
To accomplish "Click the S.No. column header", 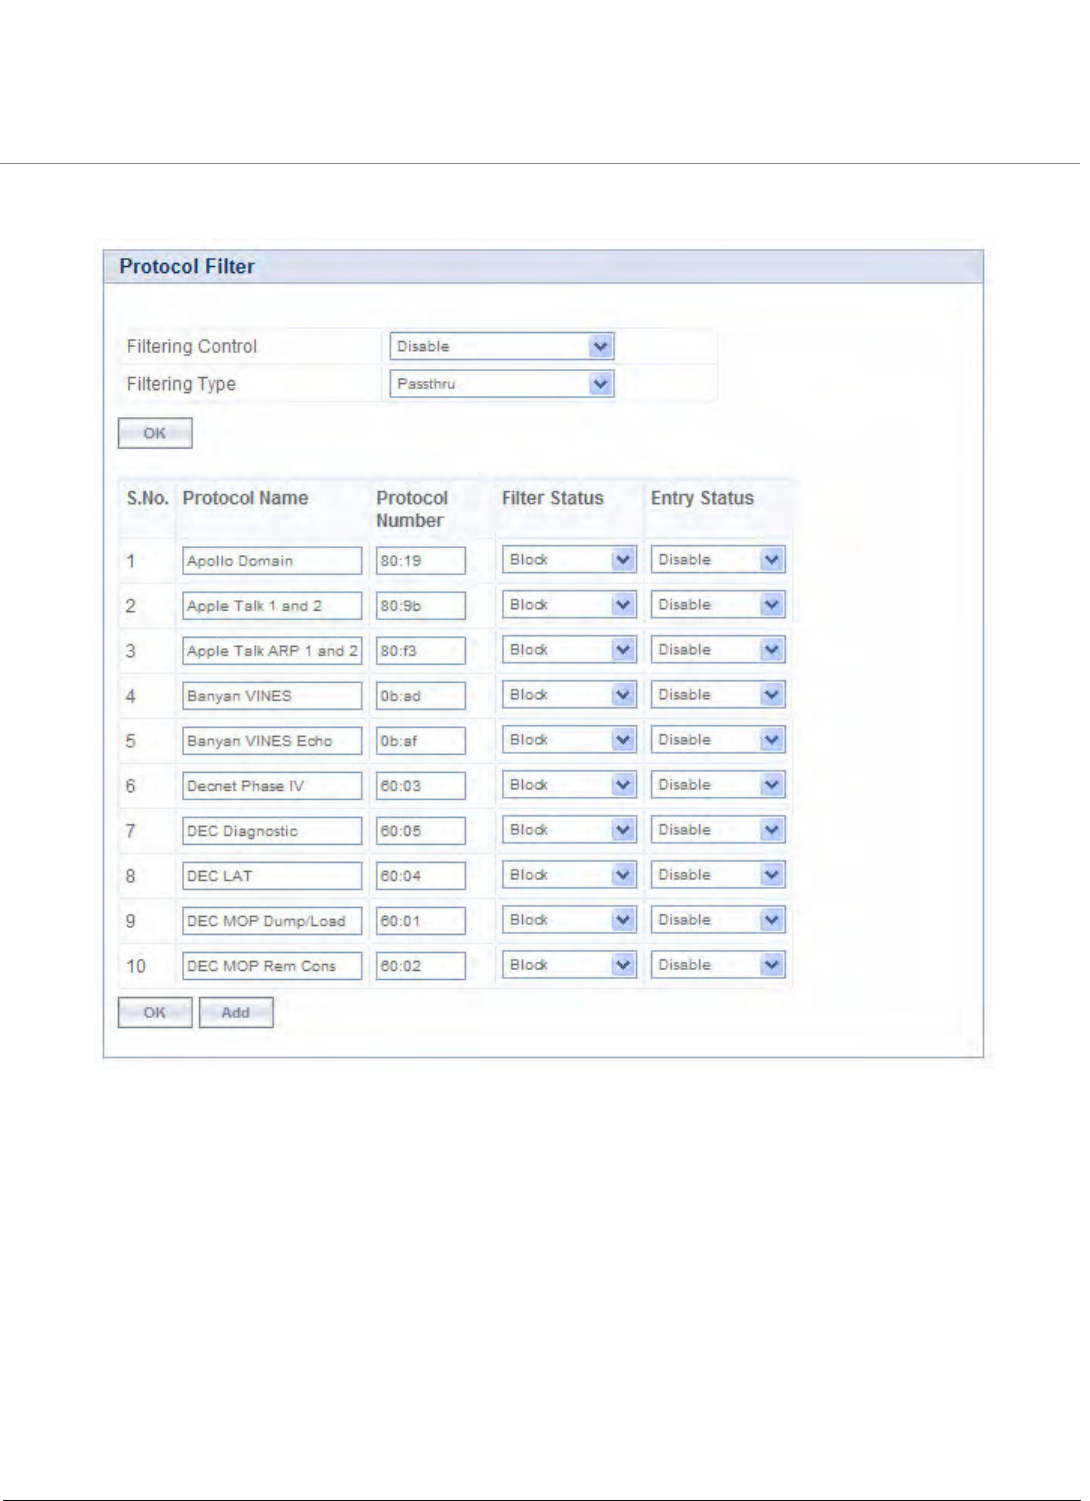I will (x=147, y=498).
